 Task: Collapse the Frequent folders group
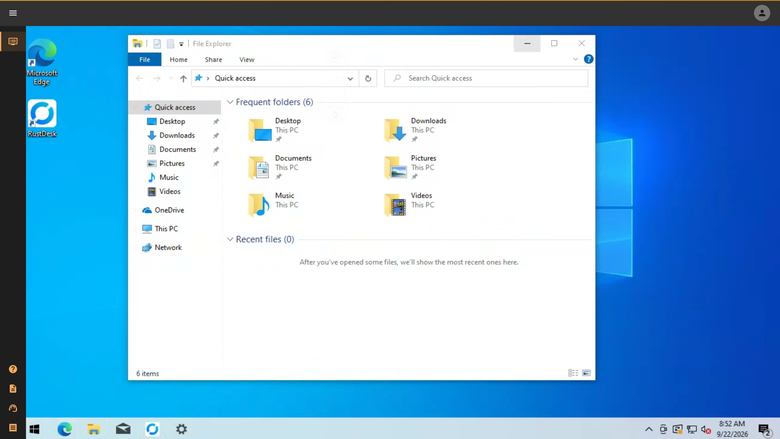point(230,102)
